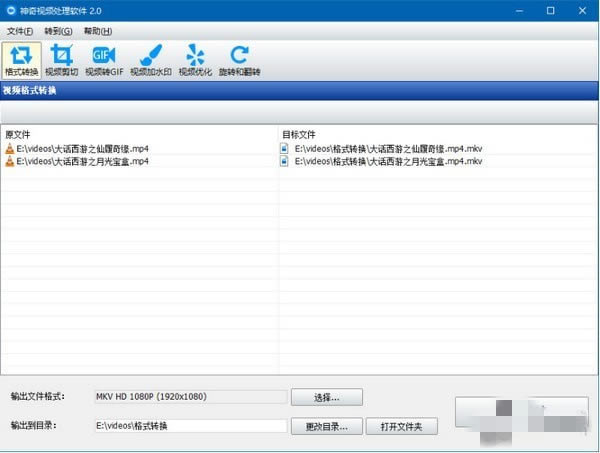Open the 视频加水印 watermark brush tool
This screenshot has width=600, height=453.
151,60
